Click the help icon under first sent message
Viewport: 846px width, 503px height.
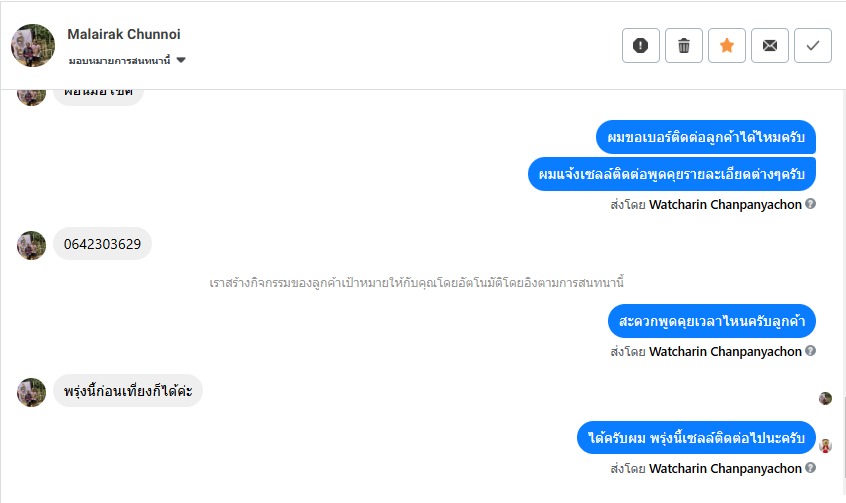click(811, 204)
